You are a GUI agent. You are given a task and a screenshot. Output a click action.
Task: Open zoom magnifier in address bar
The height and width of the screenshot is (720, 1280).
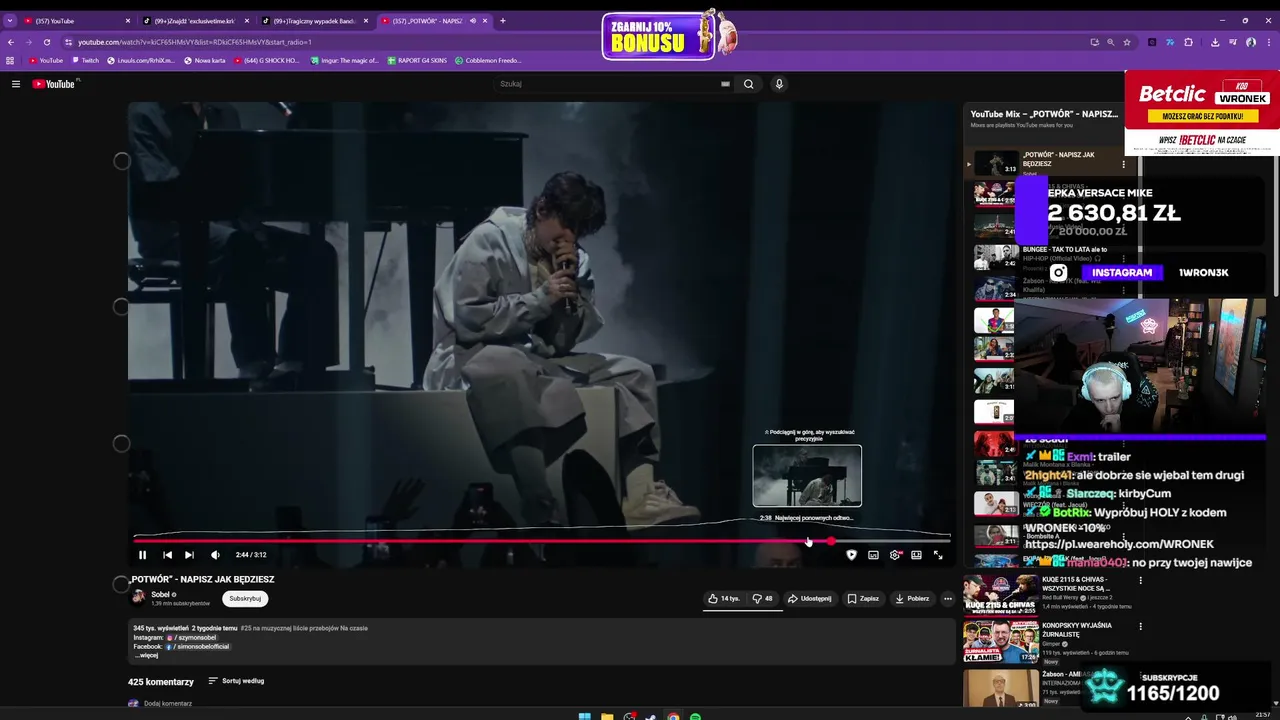(x=1110, y=42)
